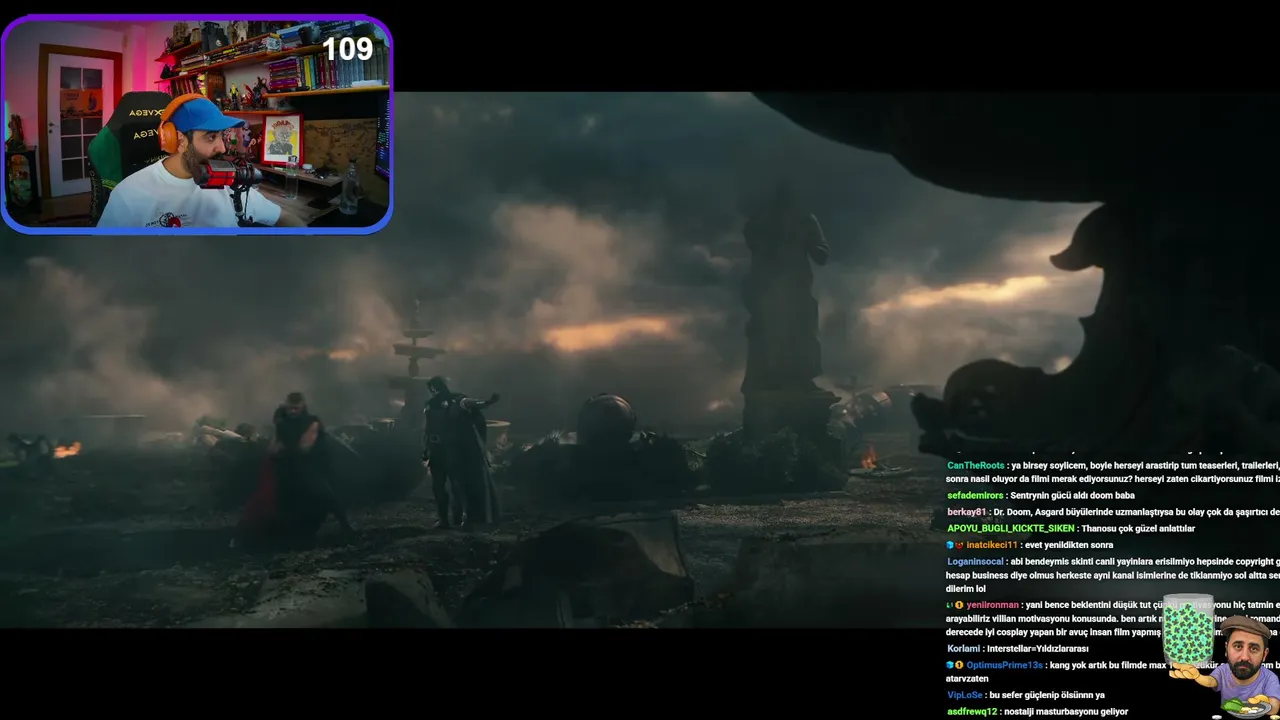Select username asdfrewq12 in chat
This screenshot has width=1280, height=720.
click(972, 712)
